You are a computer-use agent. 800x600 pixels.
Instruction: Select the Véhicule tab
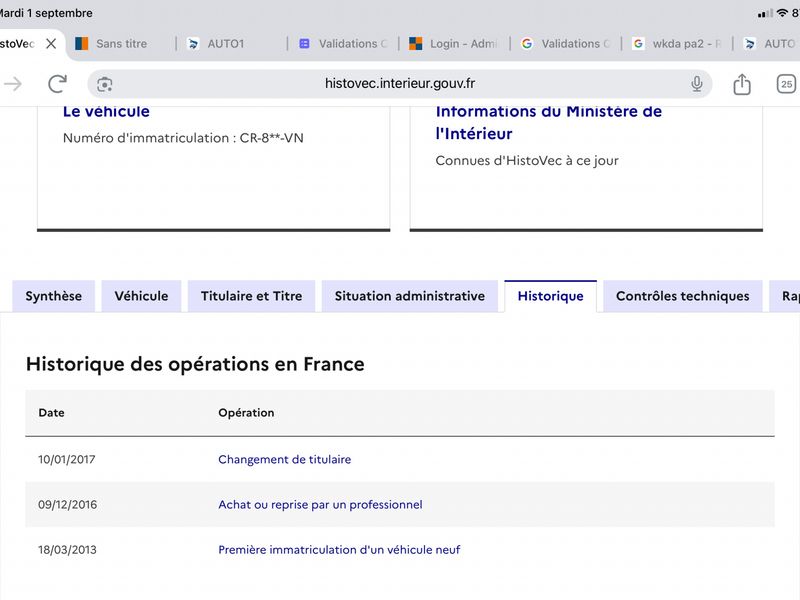(x=141, y=296)
